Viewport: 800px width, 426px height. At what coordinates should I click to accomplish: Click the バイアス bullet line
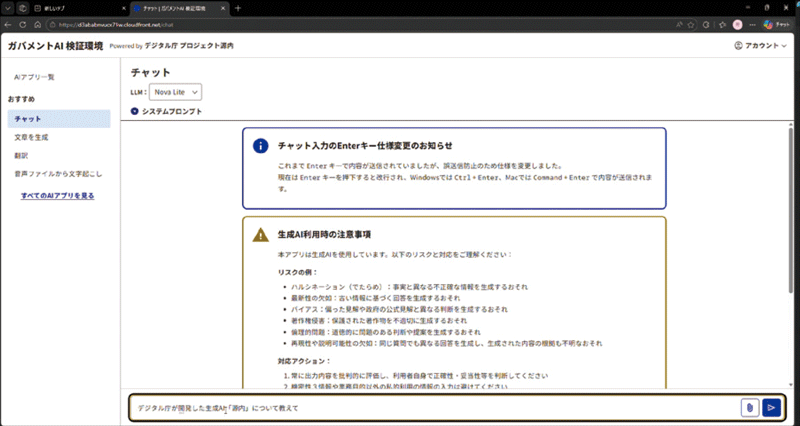point(399,309)
